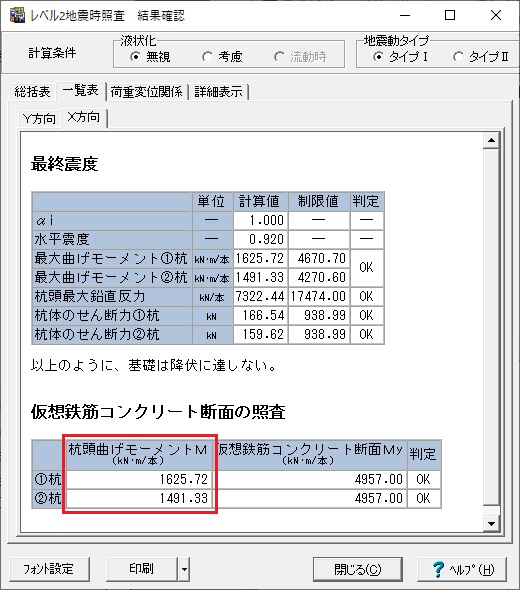Maximize the result confirmation window
520x590 pixels.
pyautogui.click(x=450, y=15)
